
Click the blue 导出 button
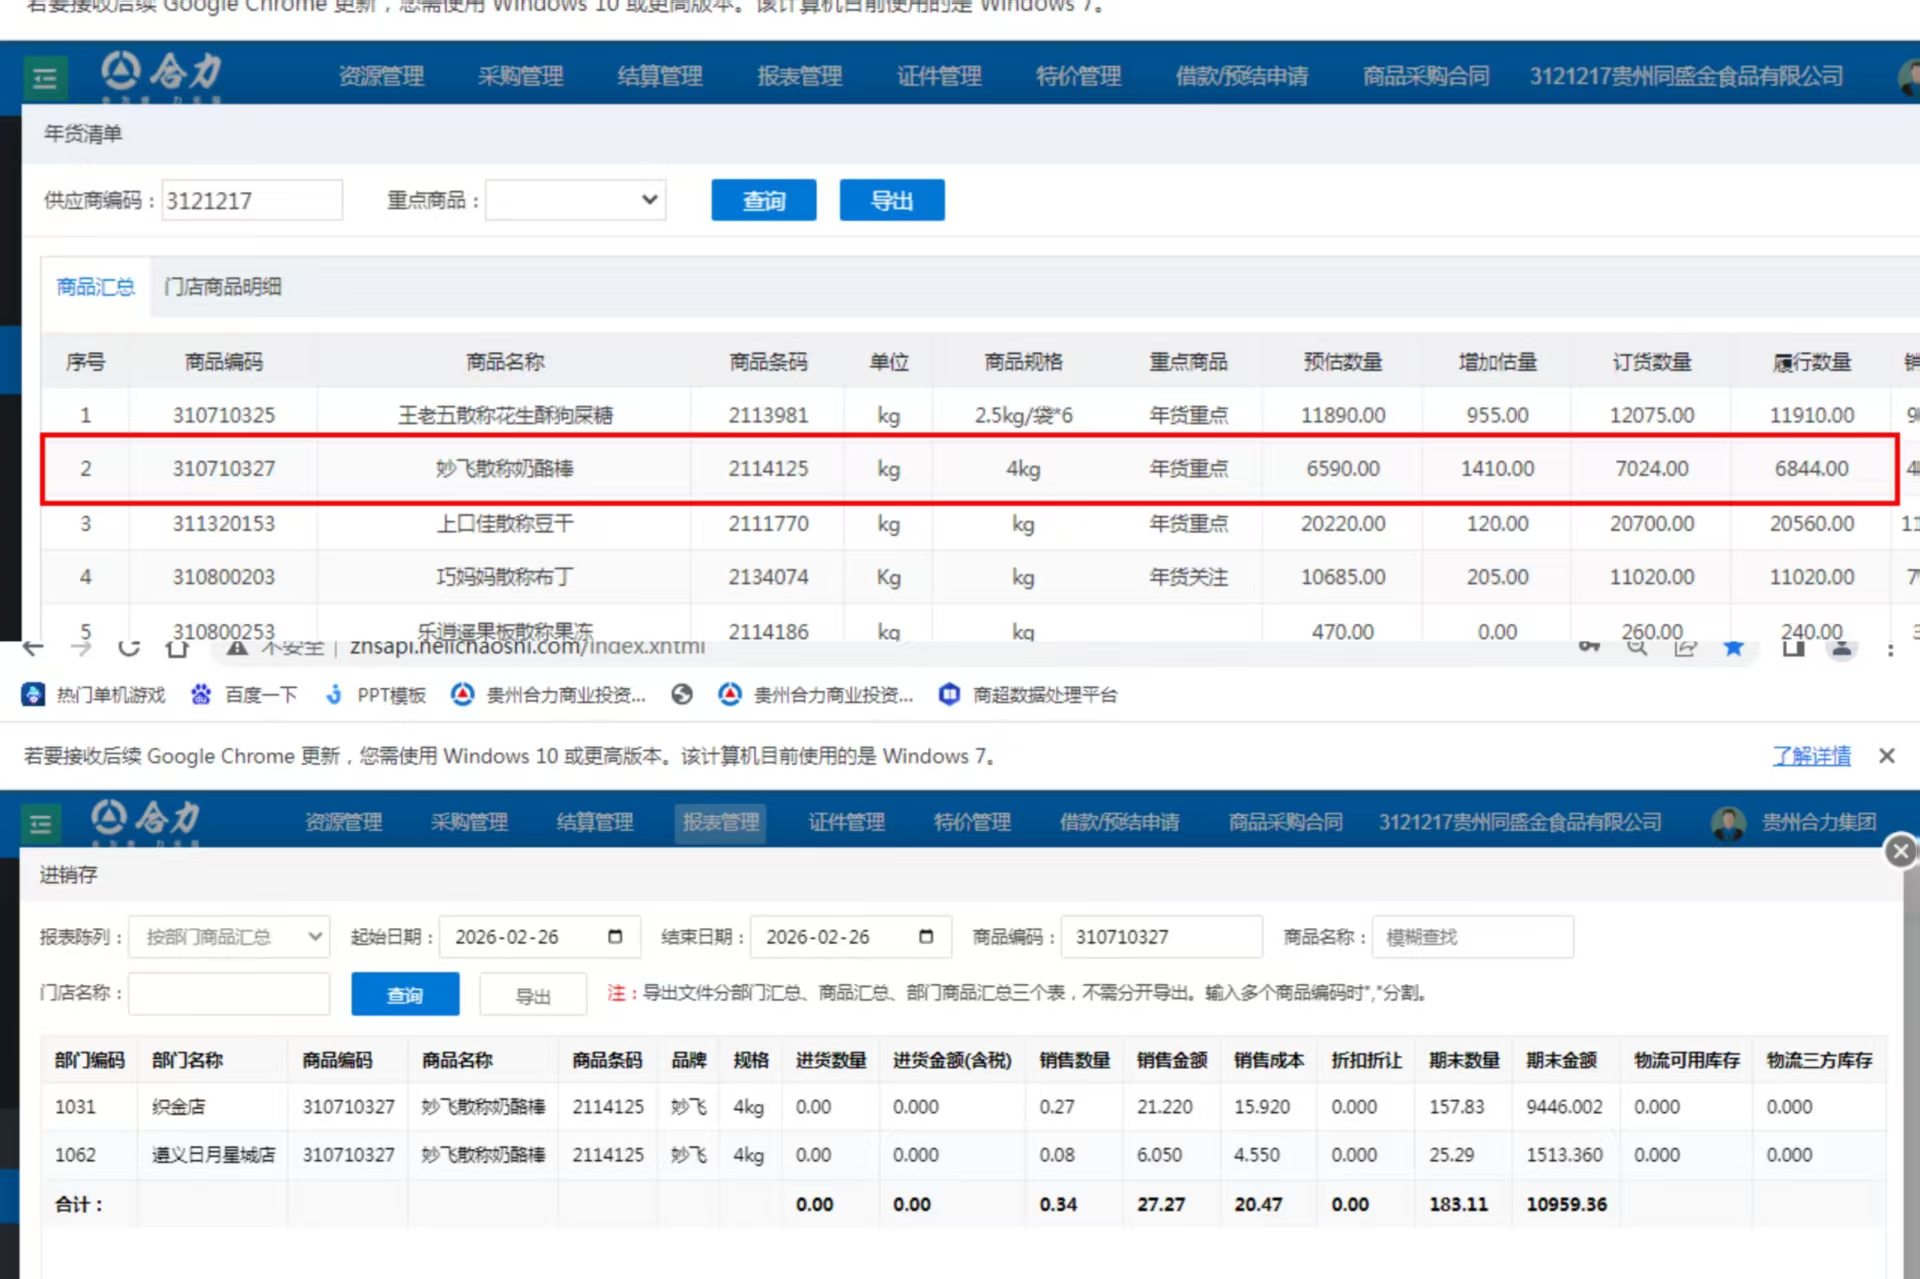[891, 201]
